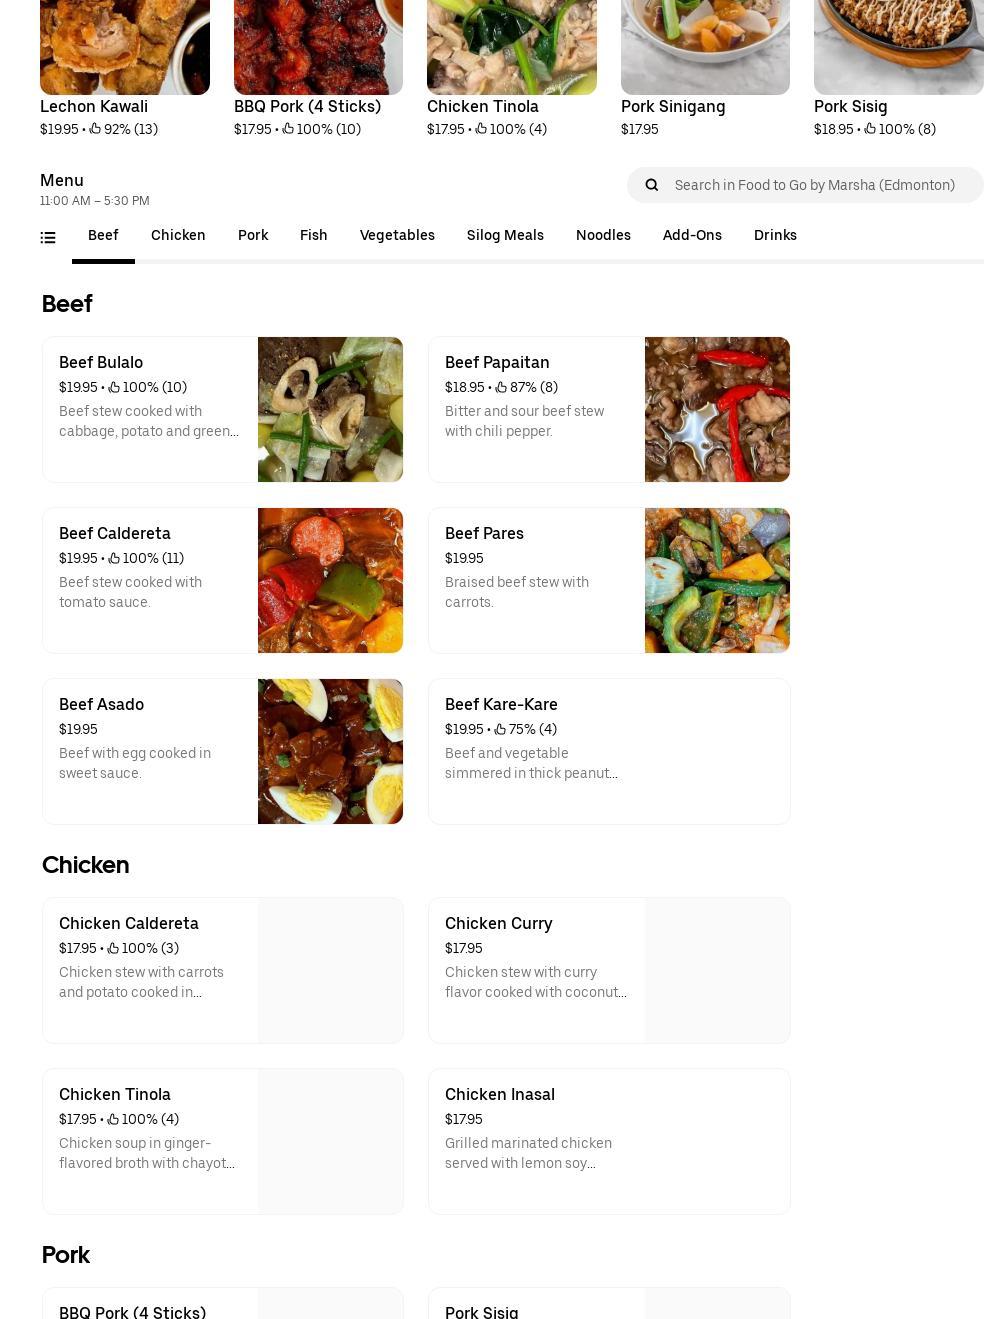Click the thumbs-up rating on BBQ Pork
The height and width of the screenshot is (1319, 1004).
click(287, 128)
